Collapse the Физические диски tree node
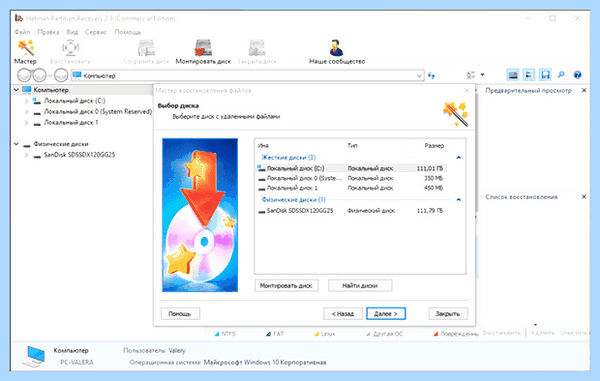This screenshot has width=600, height=381. coord(16,144)
